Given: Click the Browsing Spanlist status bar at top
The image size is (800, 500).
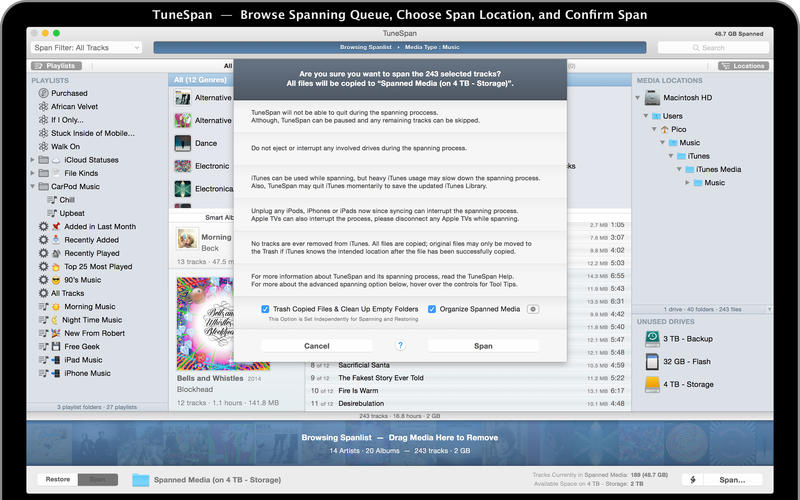Looking at the screenshot, I should [399, 47].
